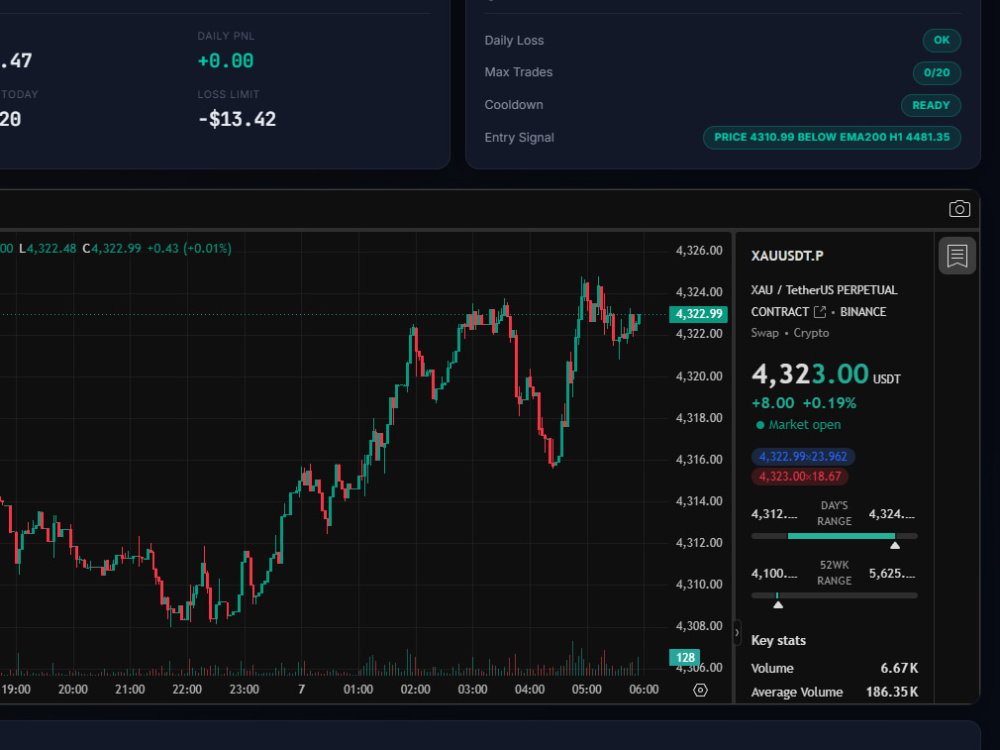The height and width of the screenshot is (750, 1000).
Task: Click the +8.00 +0.19% change text
Action: click(804, 403)
